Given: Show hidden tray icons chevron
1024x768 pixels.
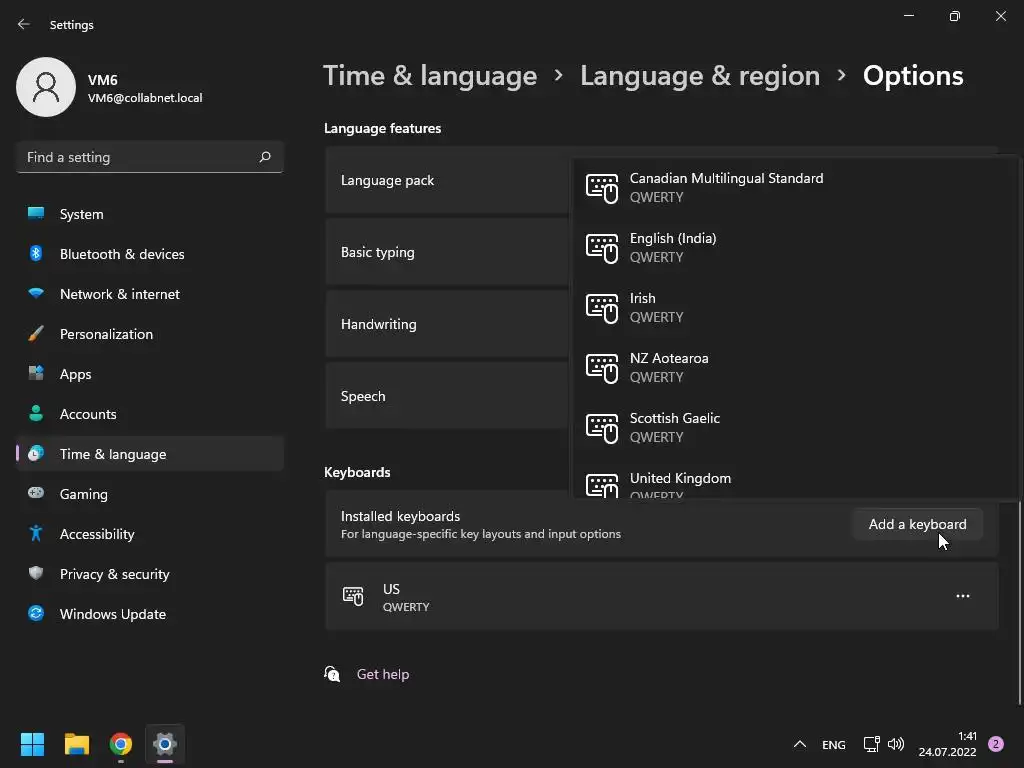Looking at the screenshot, I should [799, 744].
